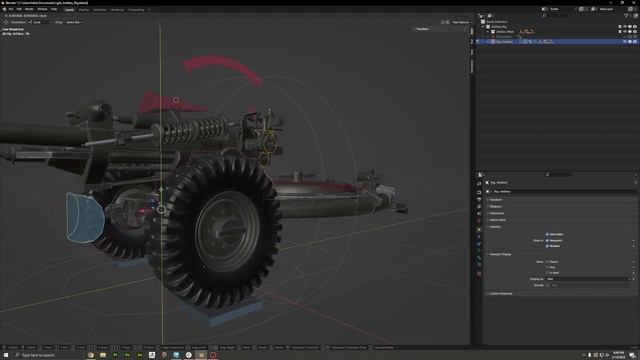Screen dimensions: 640x360
Task: Open the Scene properties tab
Action: tap(479, 213)
